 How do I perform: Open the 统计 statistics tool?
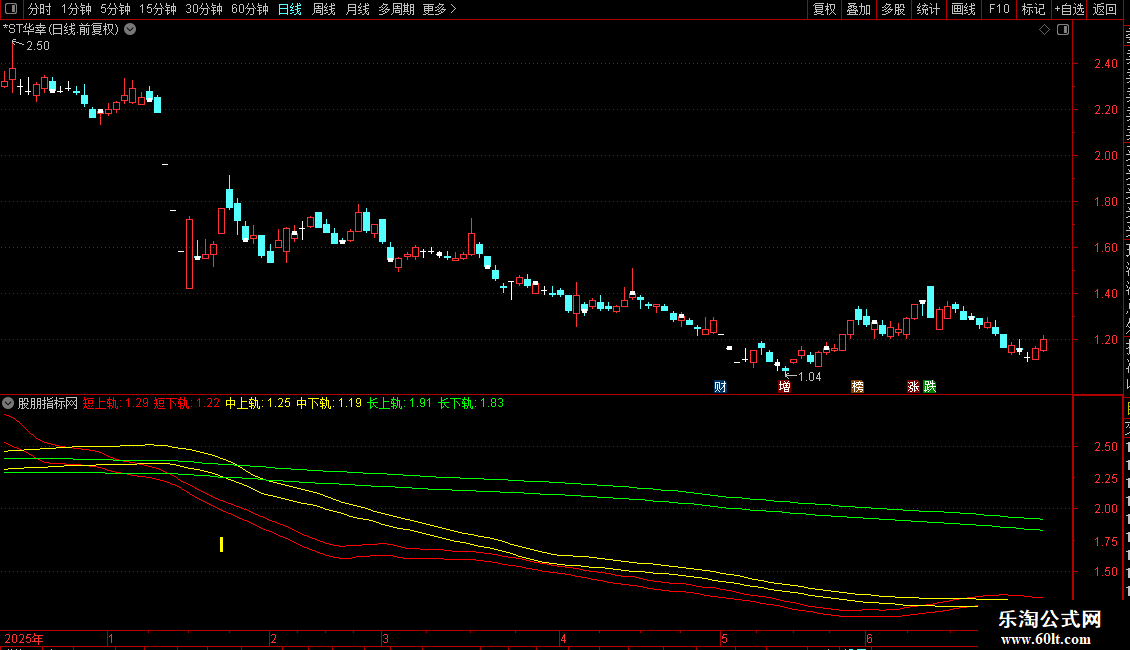click(927, 9)
